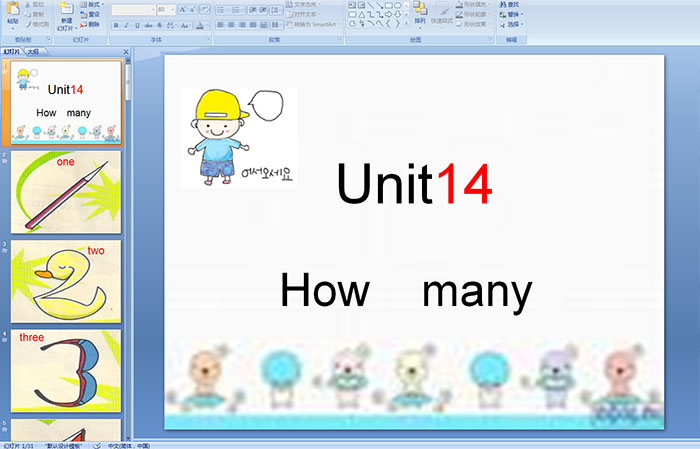Open the font size box showing 80

[x=166, y=9]
